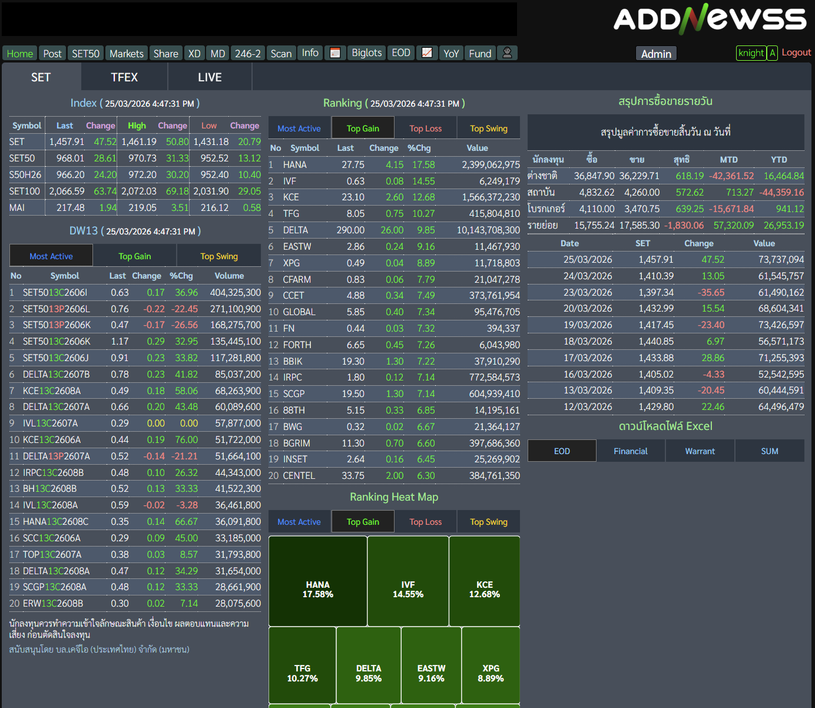Click the Admin button

[x=656, y=54]
